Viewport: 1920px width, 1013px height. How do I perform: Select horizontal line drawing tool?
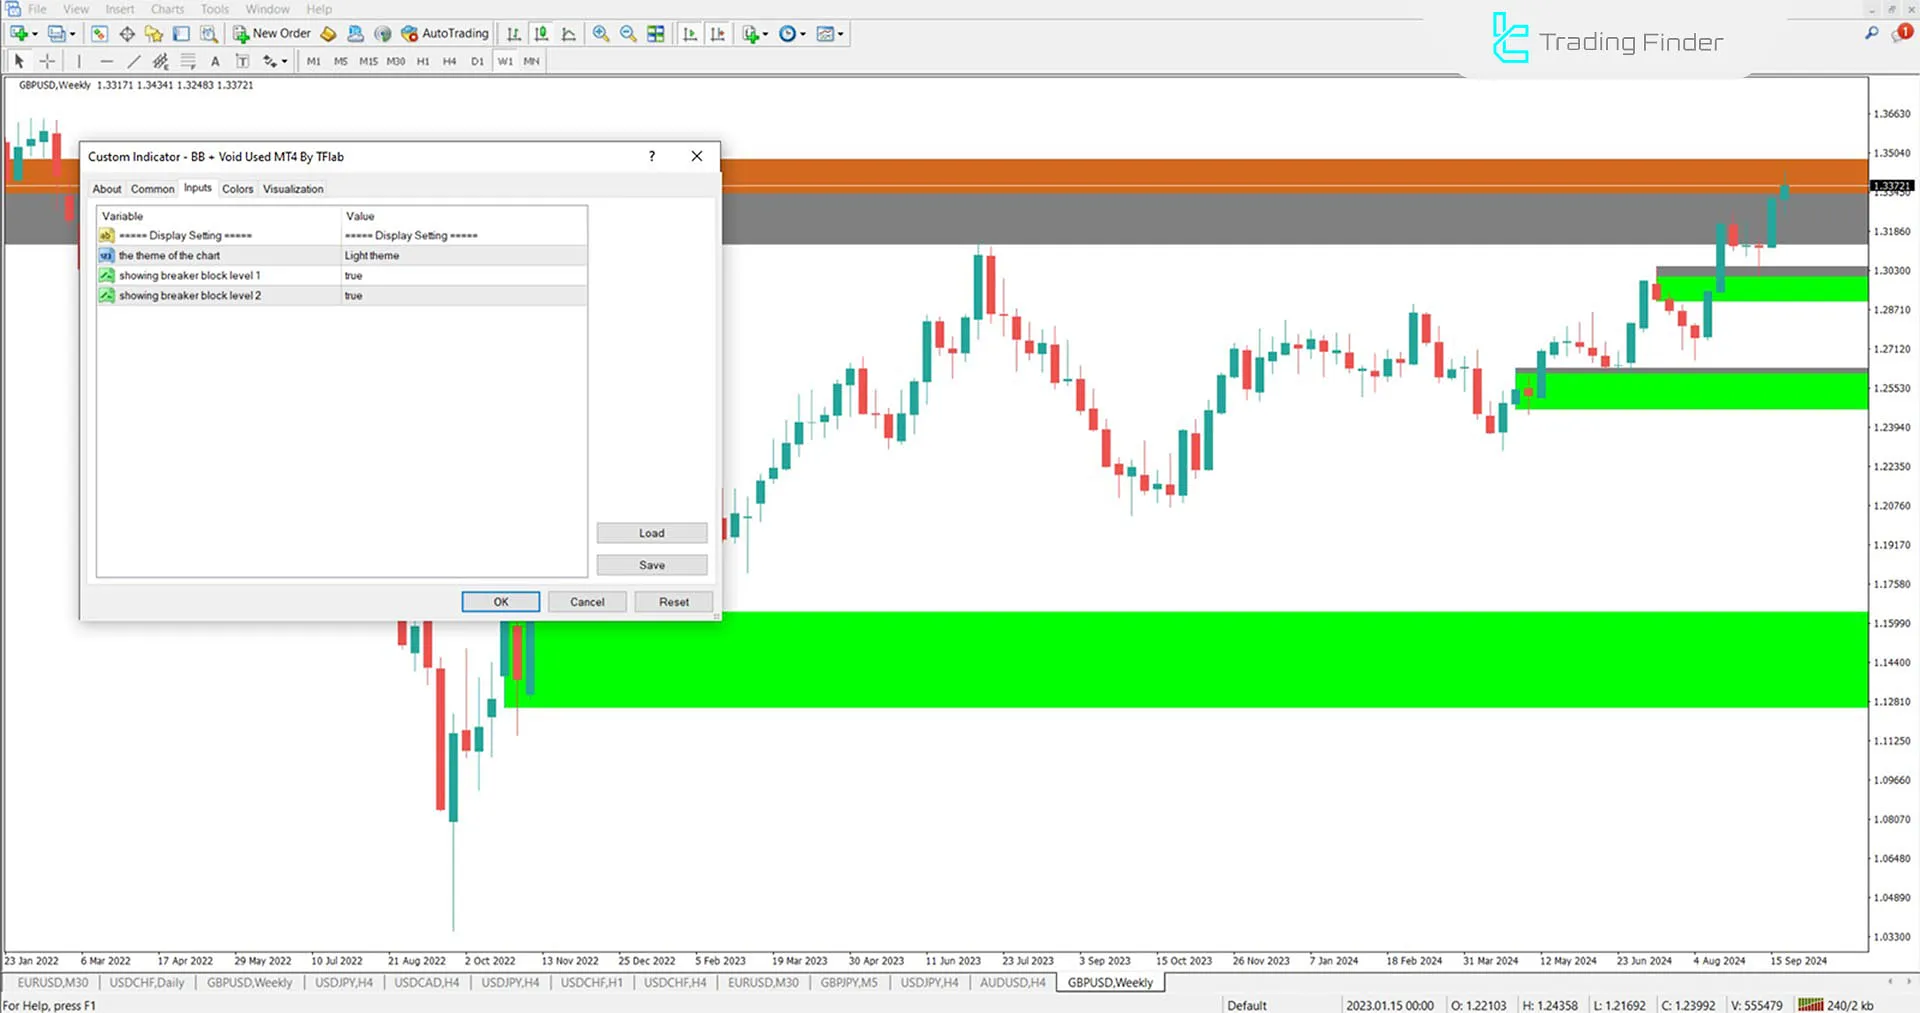point(106,61)
